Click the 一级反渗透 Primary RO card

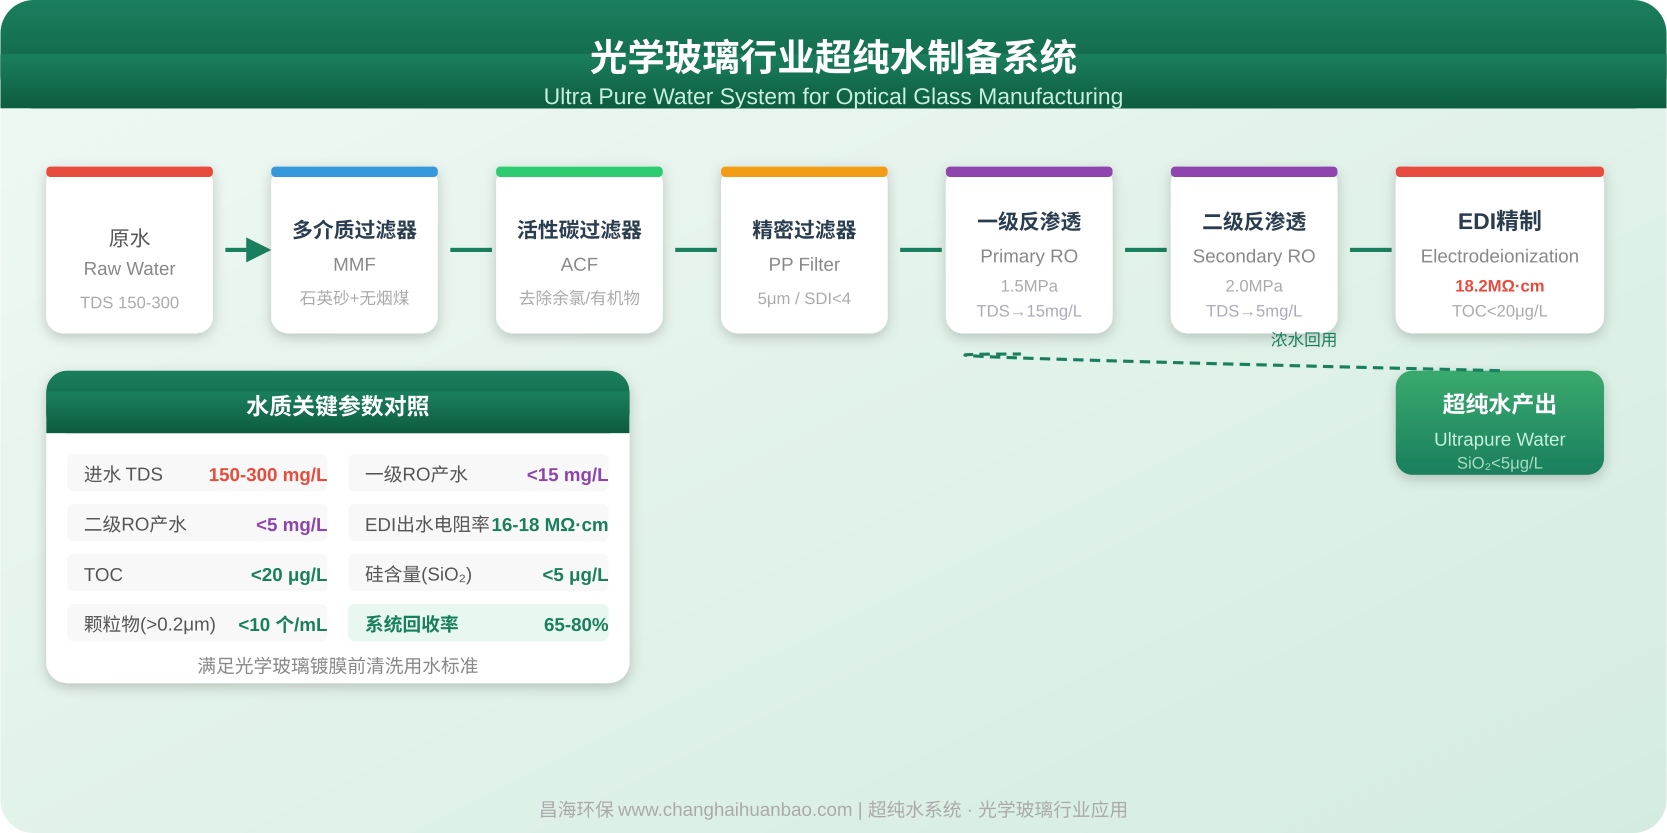click(1029, 250)
